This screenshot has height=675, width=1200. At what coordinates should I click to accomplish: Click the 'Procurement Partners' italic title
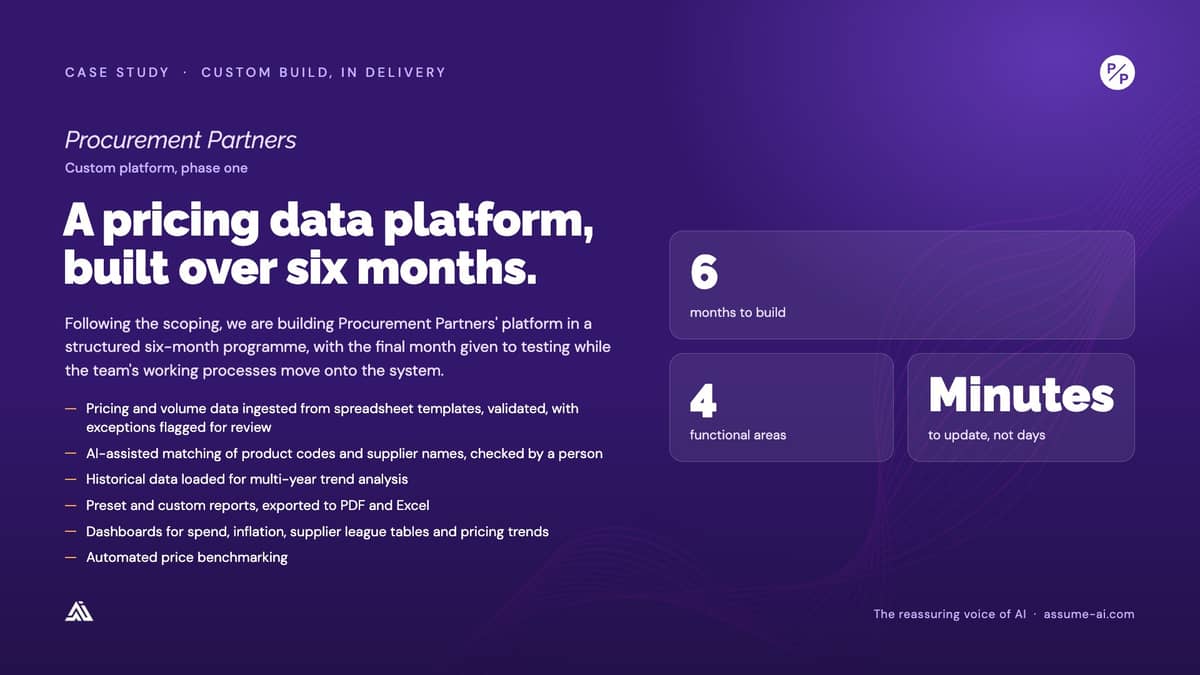coord(181,140)
